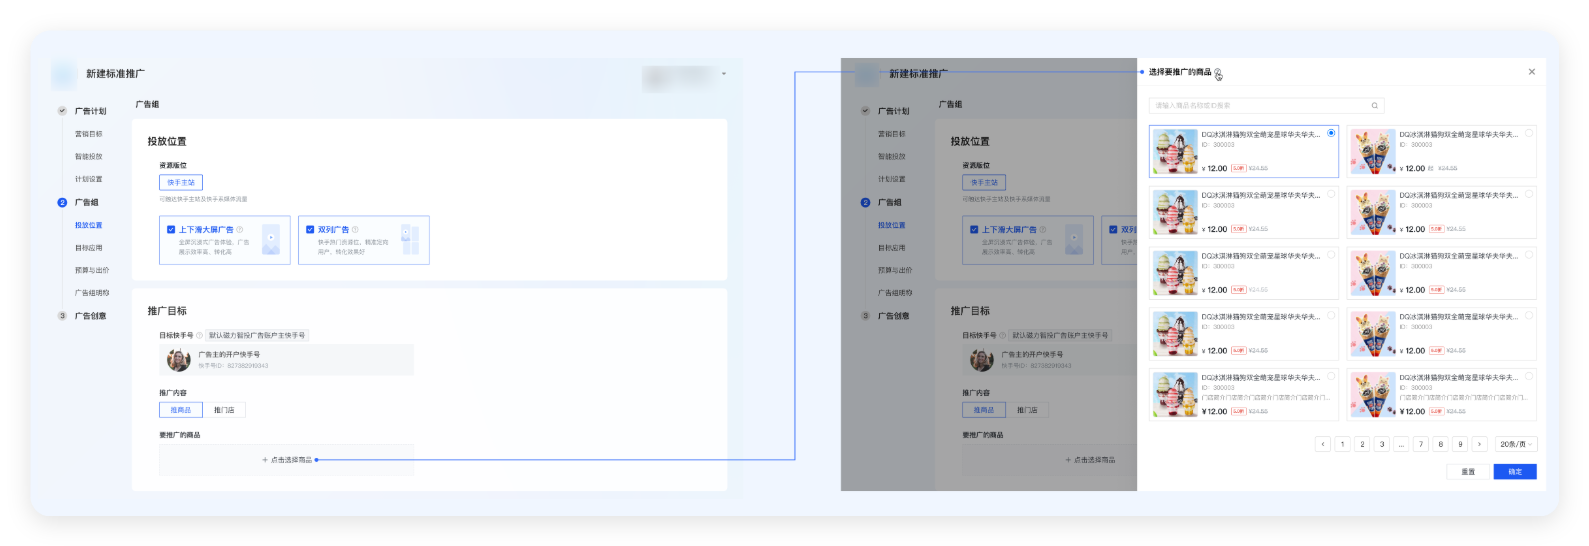Click help icon beside 上下滑大屏广告 on undimmed page
Screen dimensions: 1589x546
coord(240,229)
